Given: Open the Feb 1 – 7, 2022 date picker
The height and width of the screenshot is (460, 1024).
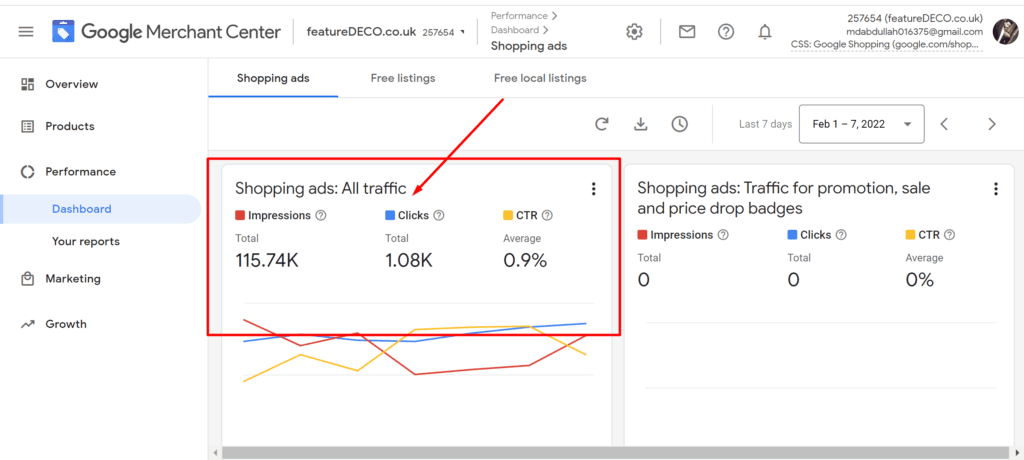Looking at the screenshot, I should pos(861,124).
